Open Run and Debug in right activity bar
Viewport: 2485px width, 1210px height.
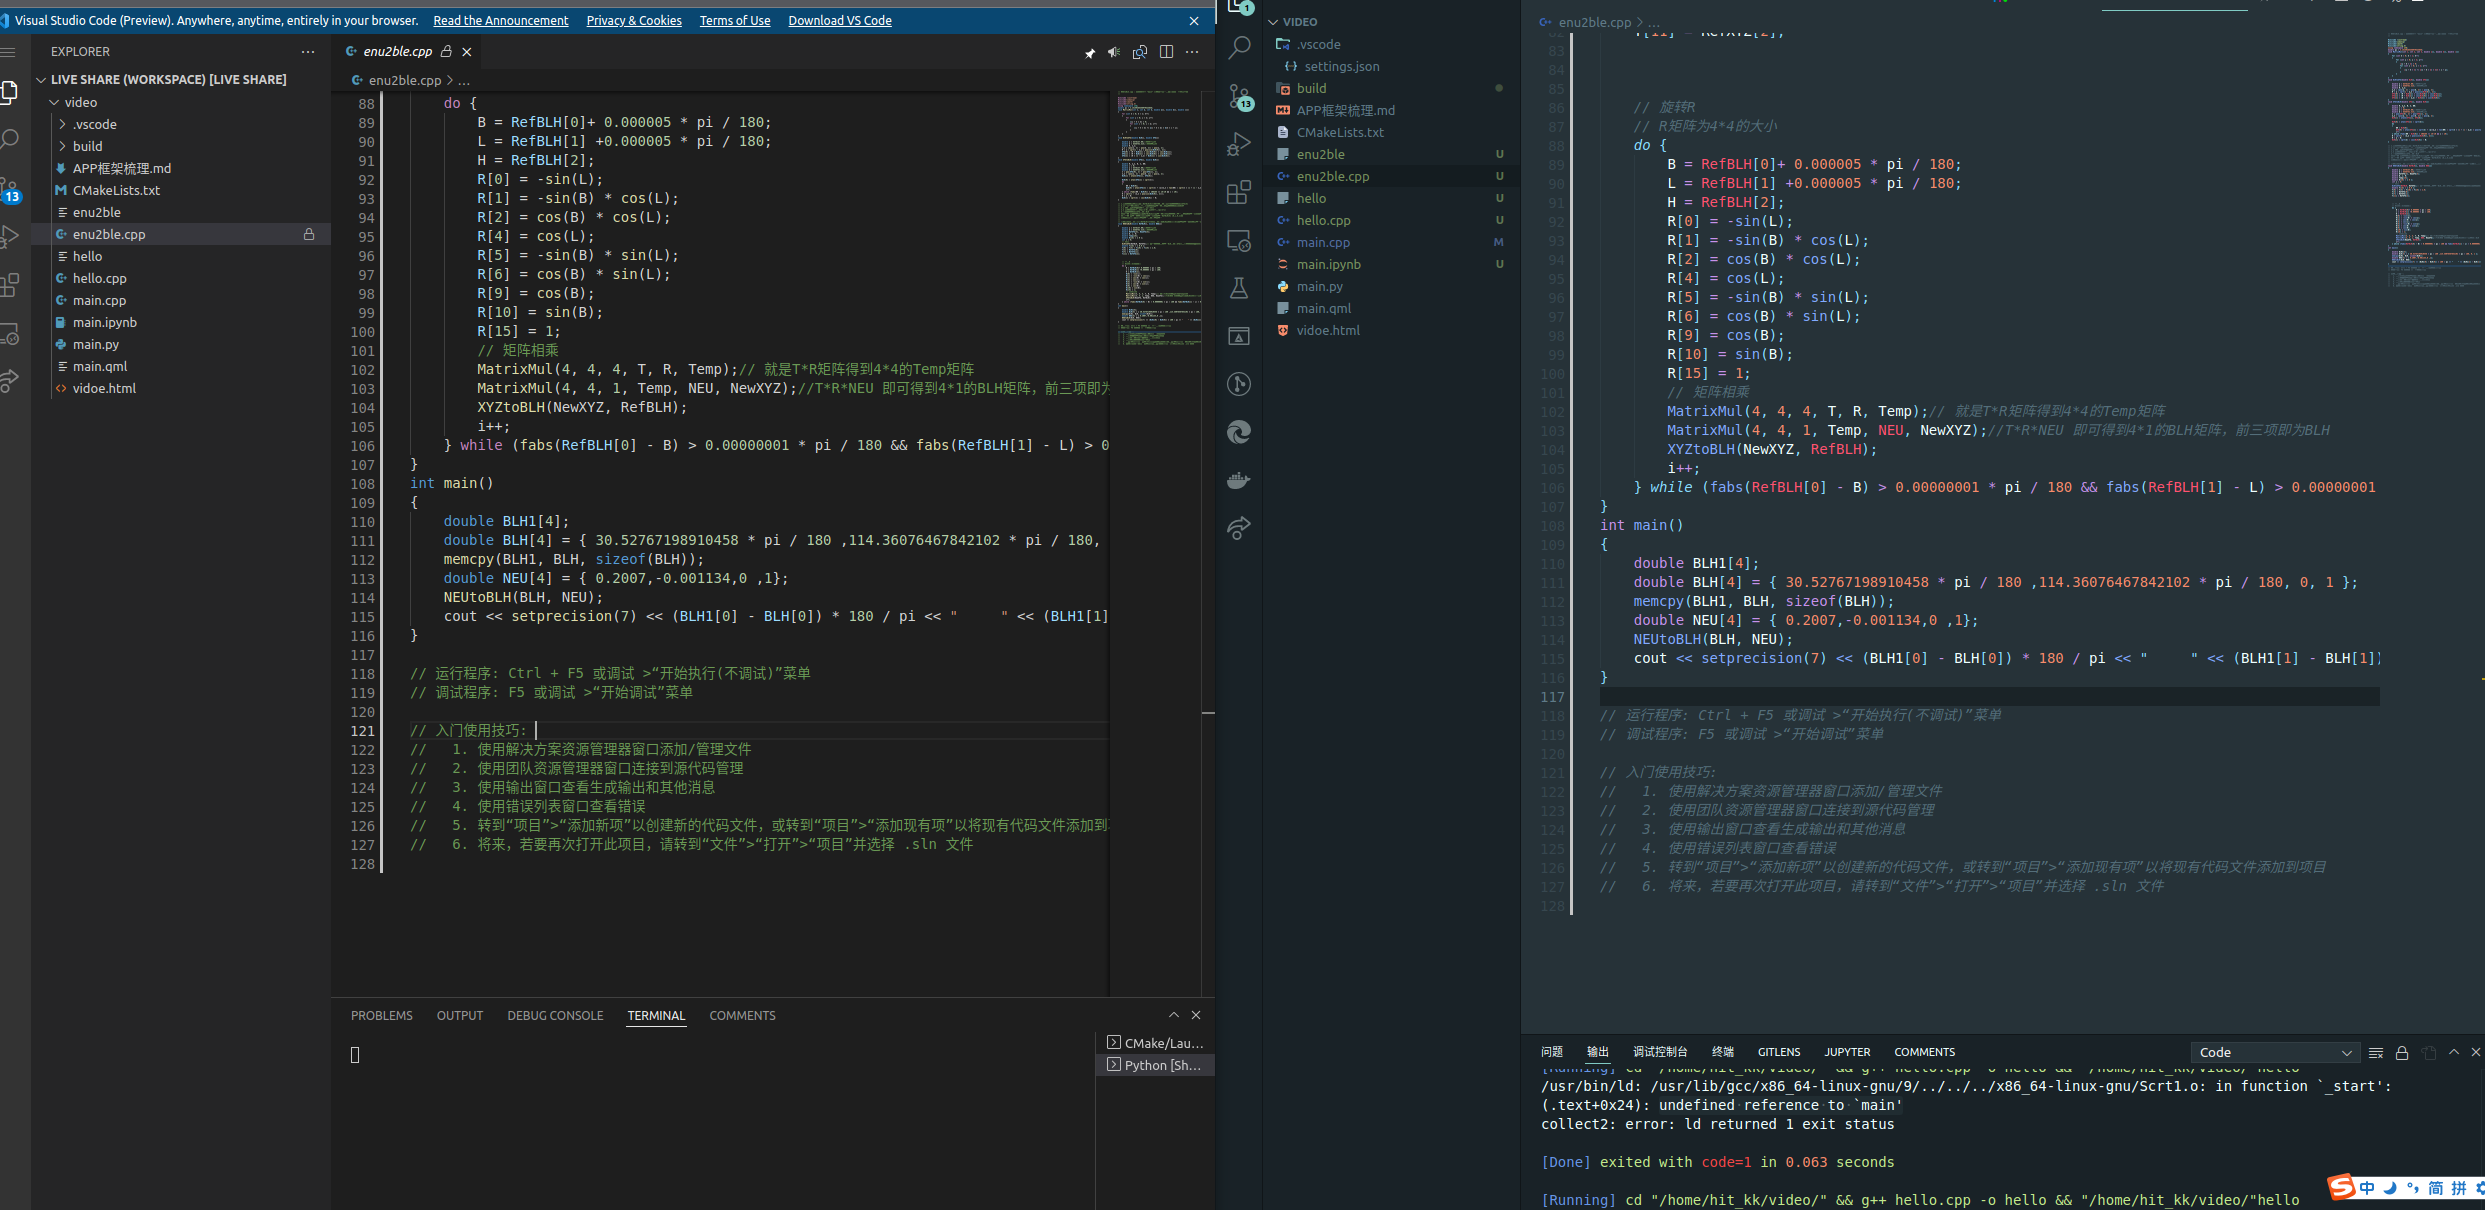click(1239, 144)
